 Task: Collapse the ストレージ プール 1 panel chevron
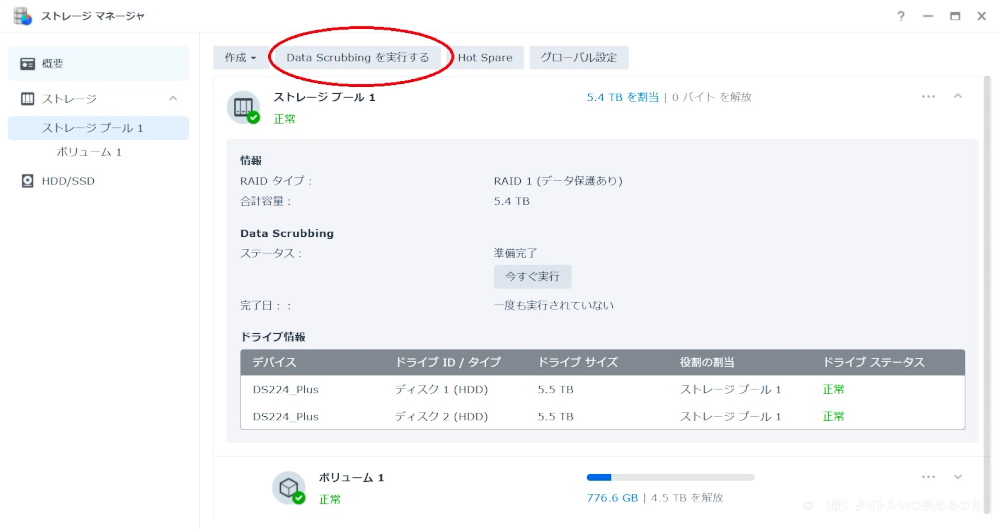pyautogui.click(x=958, y=96)
